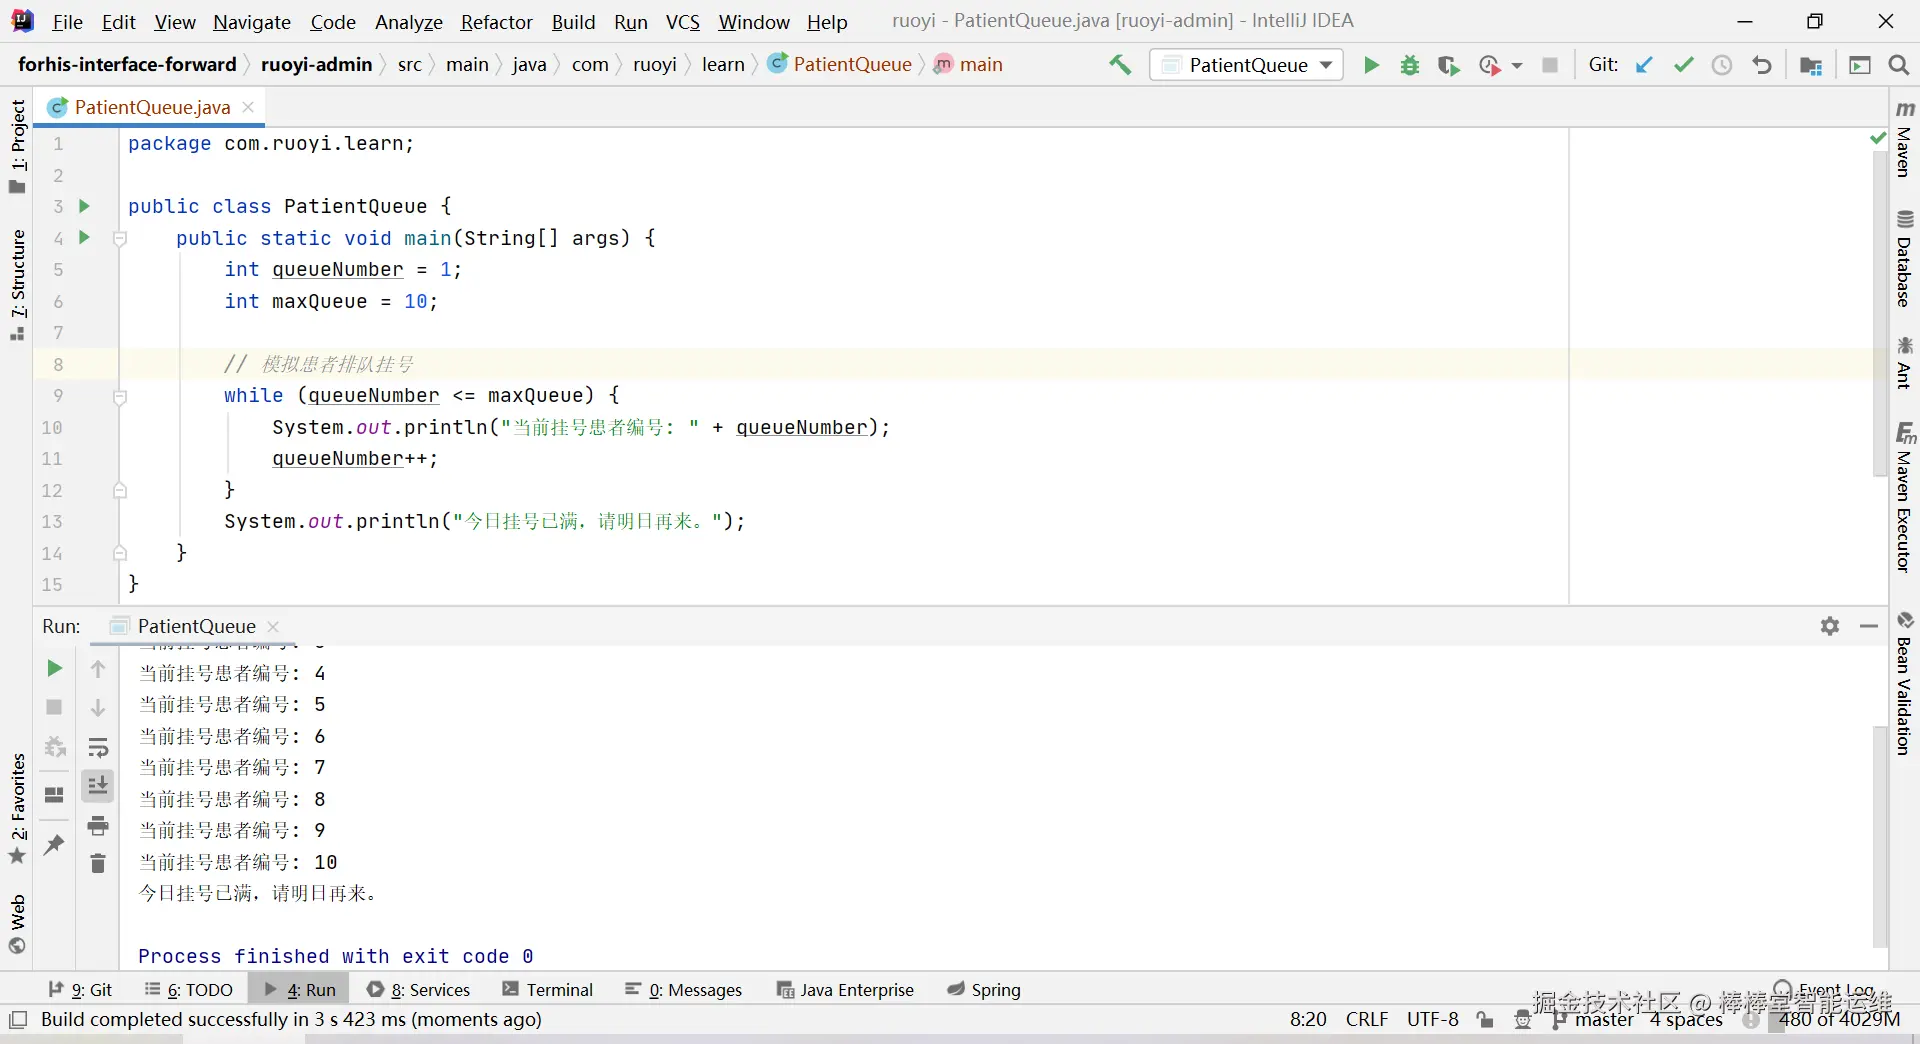The height and width of the screenshot is (1044, 1920).
Task: Click the Git Rollback undo arrow
Action: (1762, 65)
